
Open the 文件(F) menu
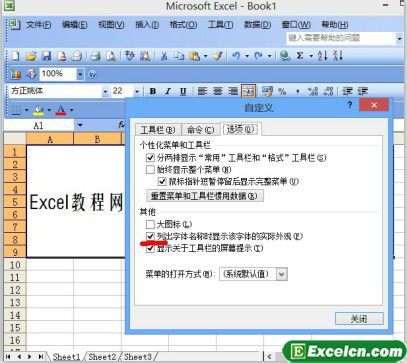(39, 25)
